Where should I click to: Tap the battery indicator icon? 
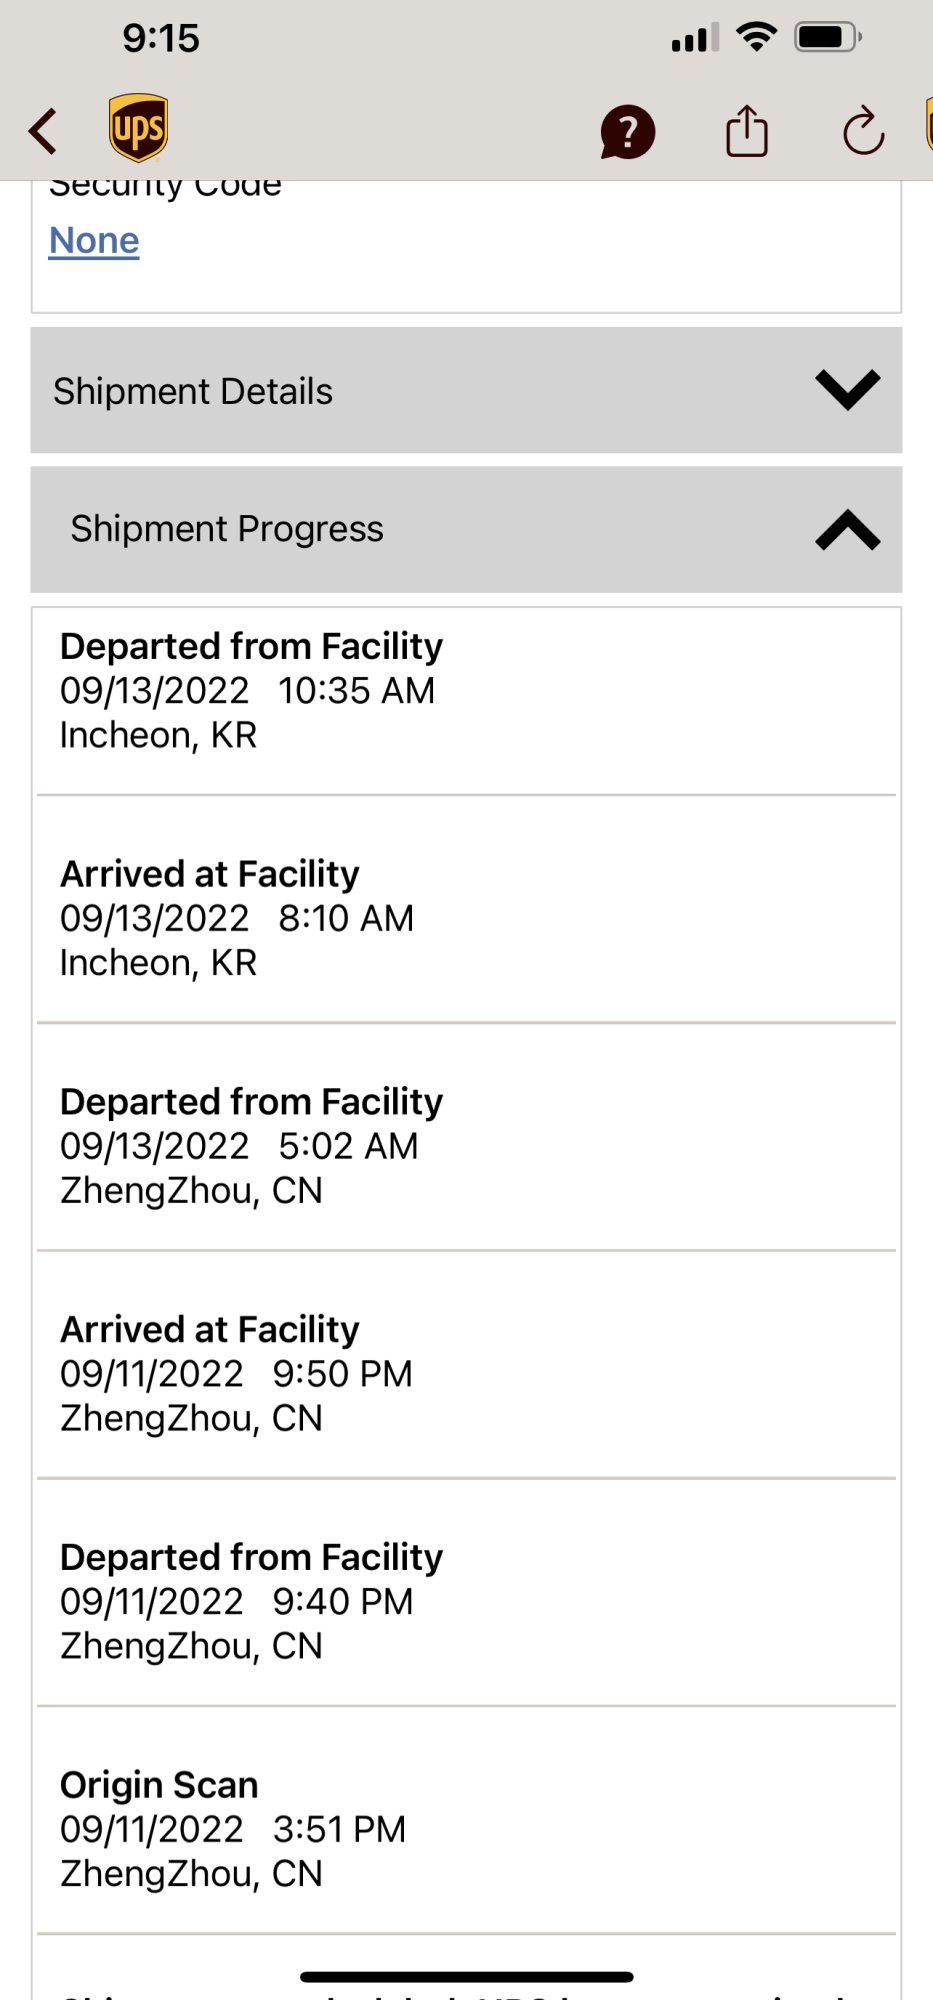(x=827, y=38)
